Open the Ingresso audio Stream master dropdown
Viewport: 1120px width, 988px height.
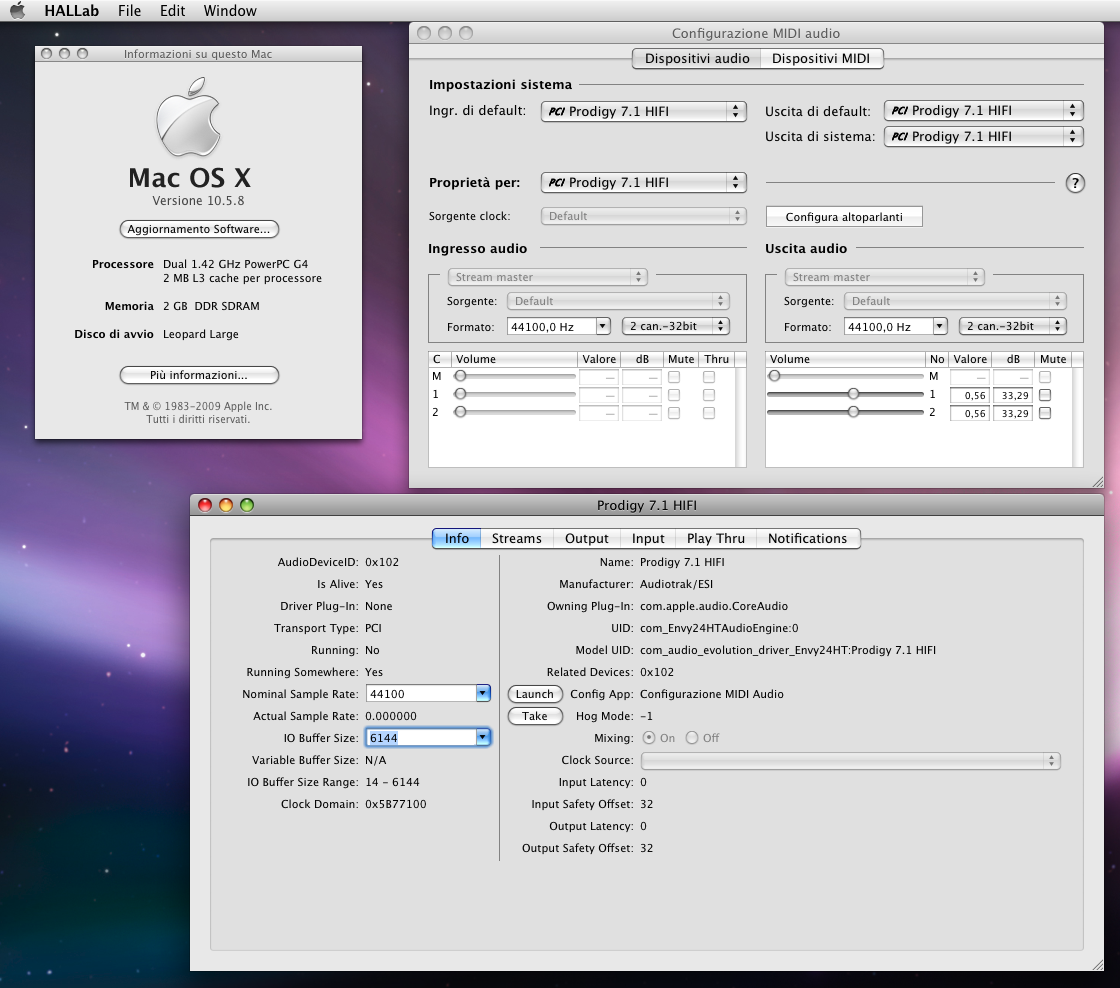(x=547, y=277)
